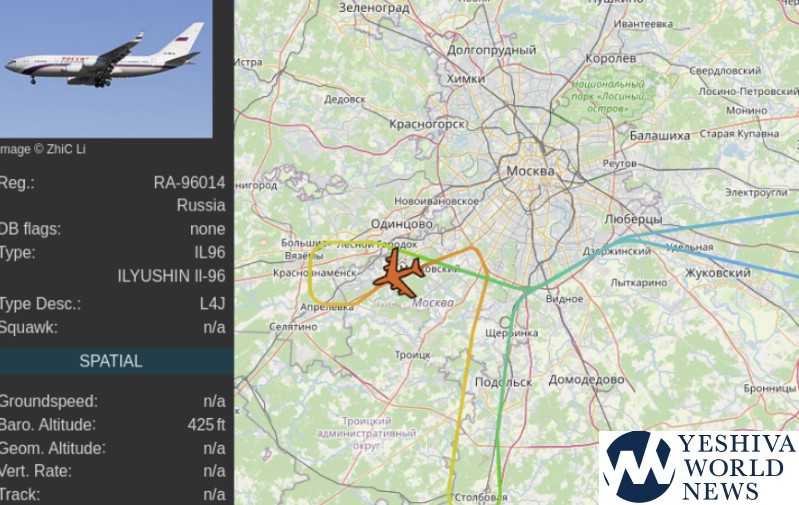Click the Image © ZhiC Li credit
Image resolution: width=799 pixels, height=505 pixels.
tap(42, 149)
